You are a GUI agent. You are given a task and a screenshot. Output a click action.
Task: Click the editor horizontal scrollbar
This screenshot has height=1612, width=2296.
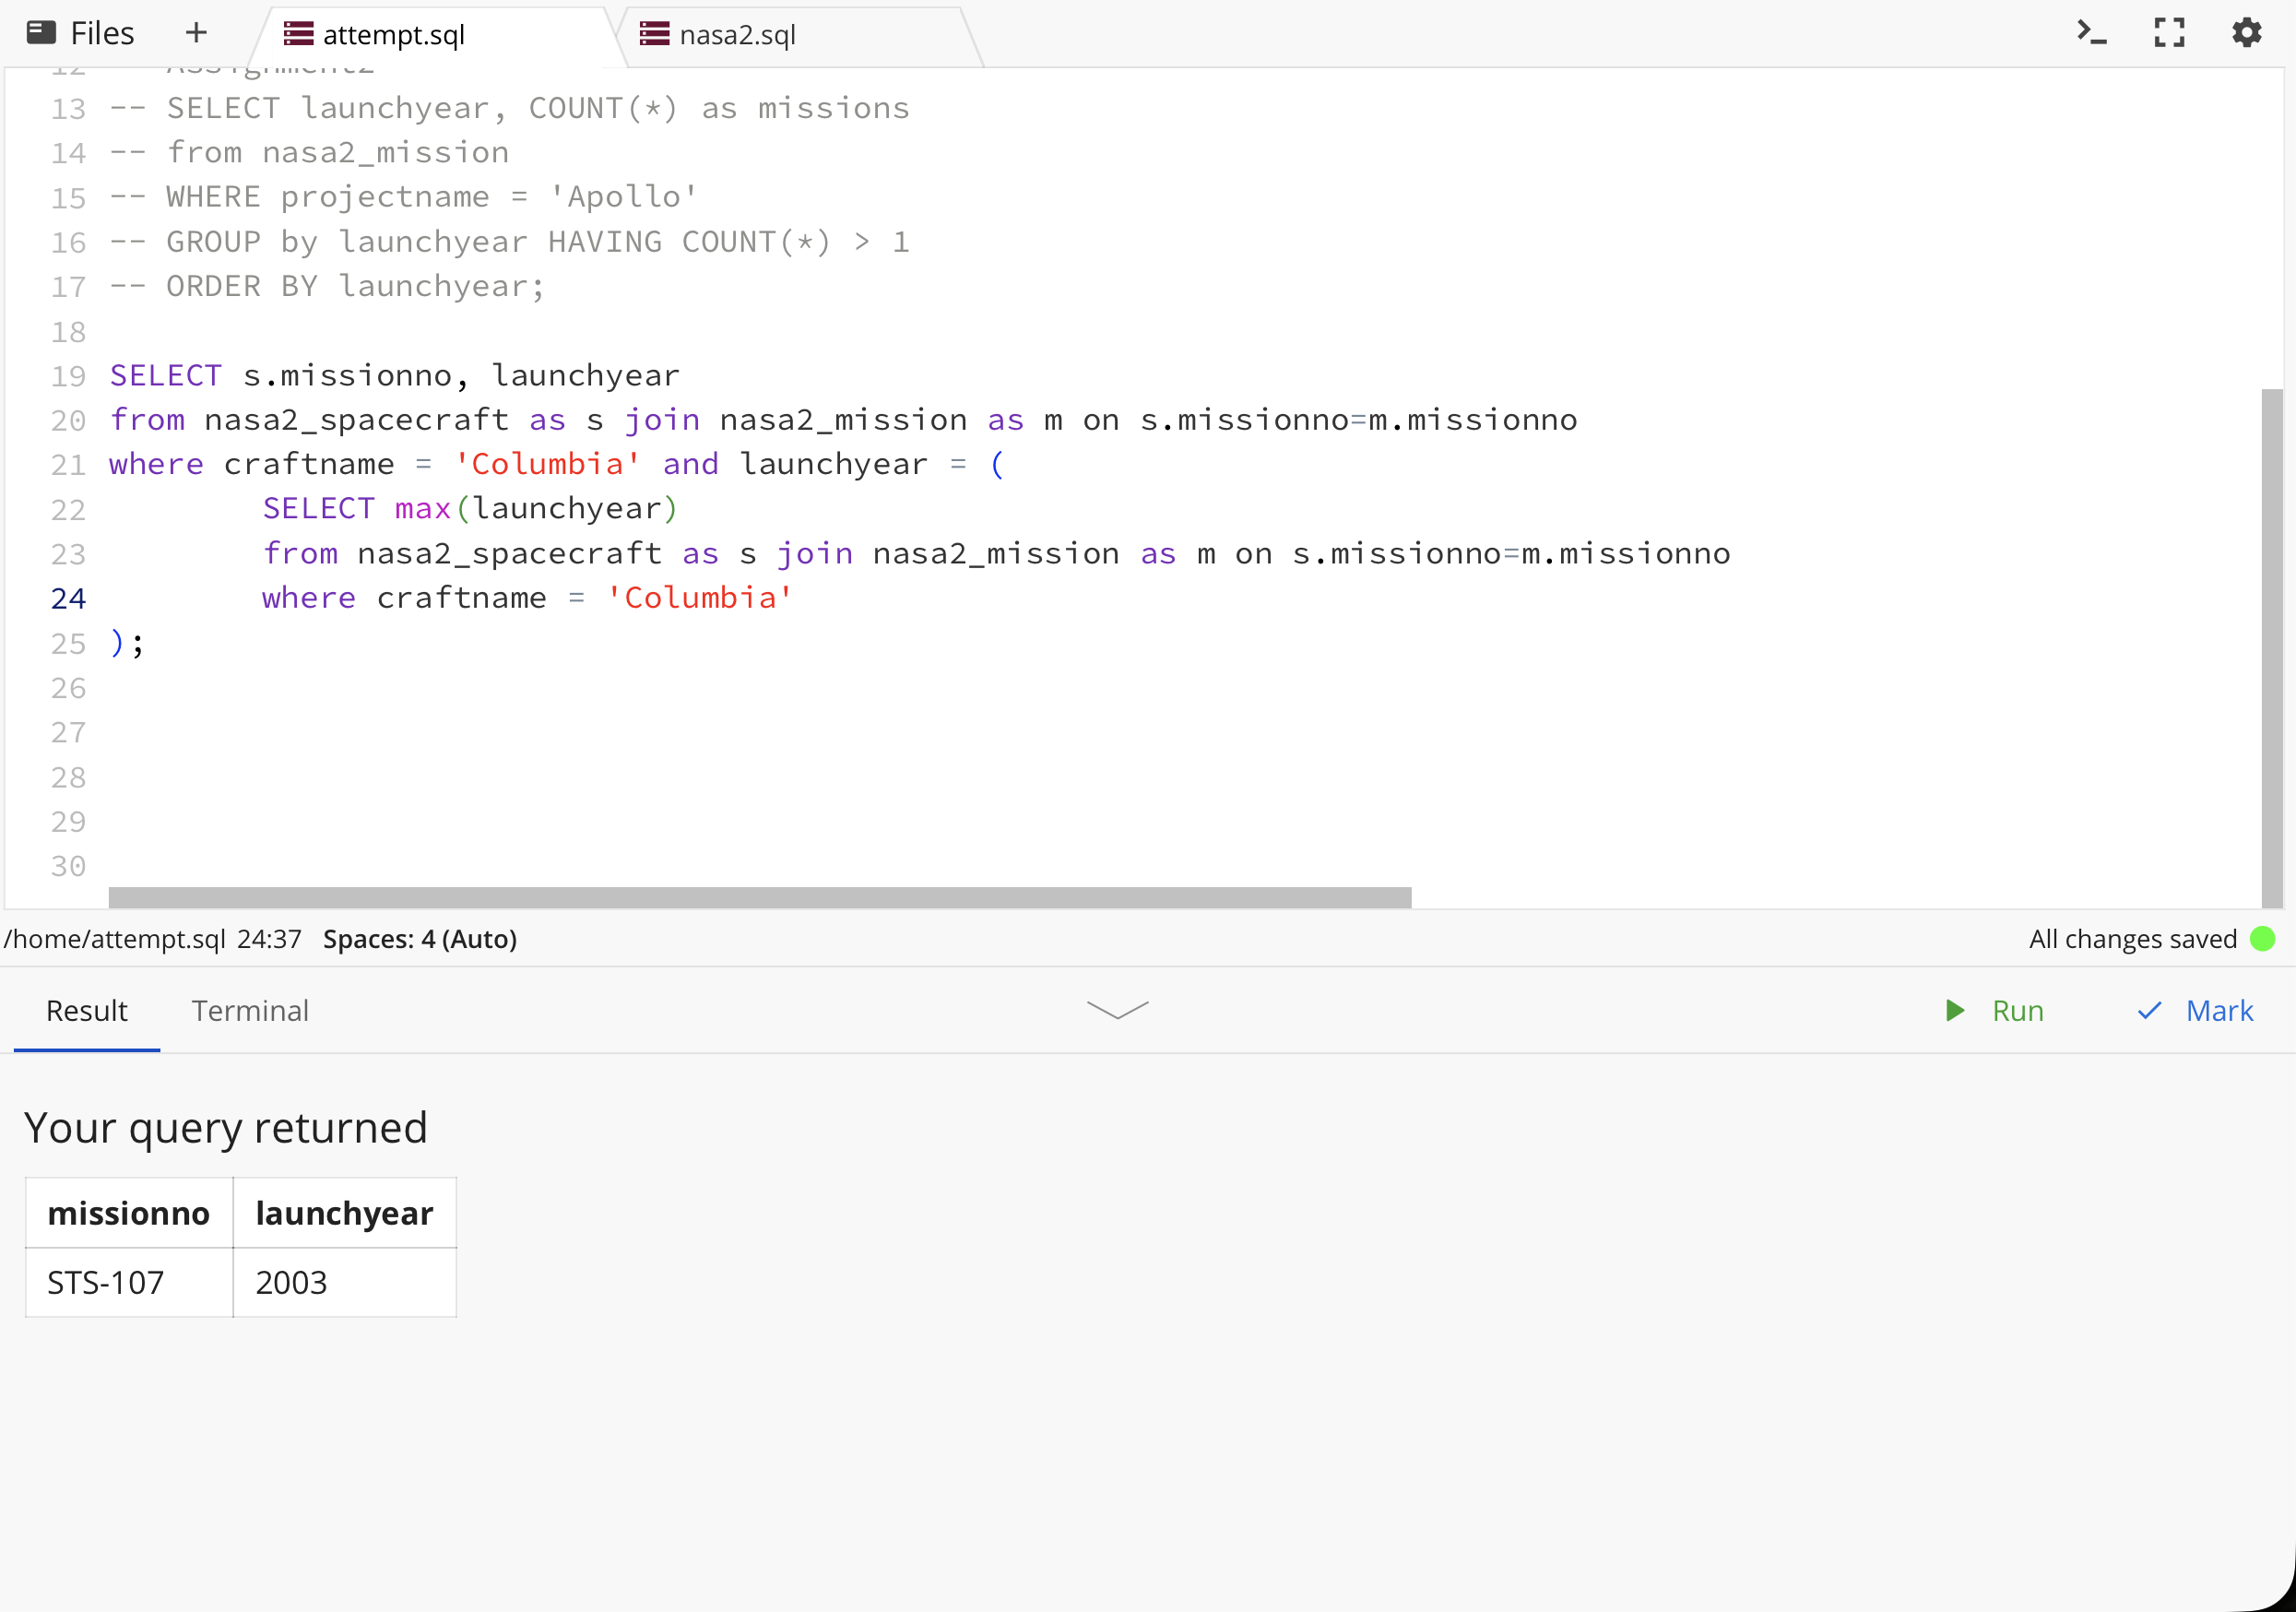click(760, 897)
